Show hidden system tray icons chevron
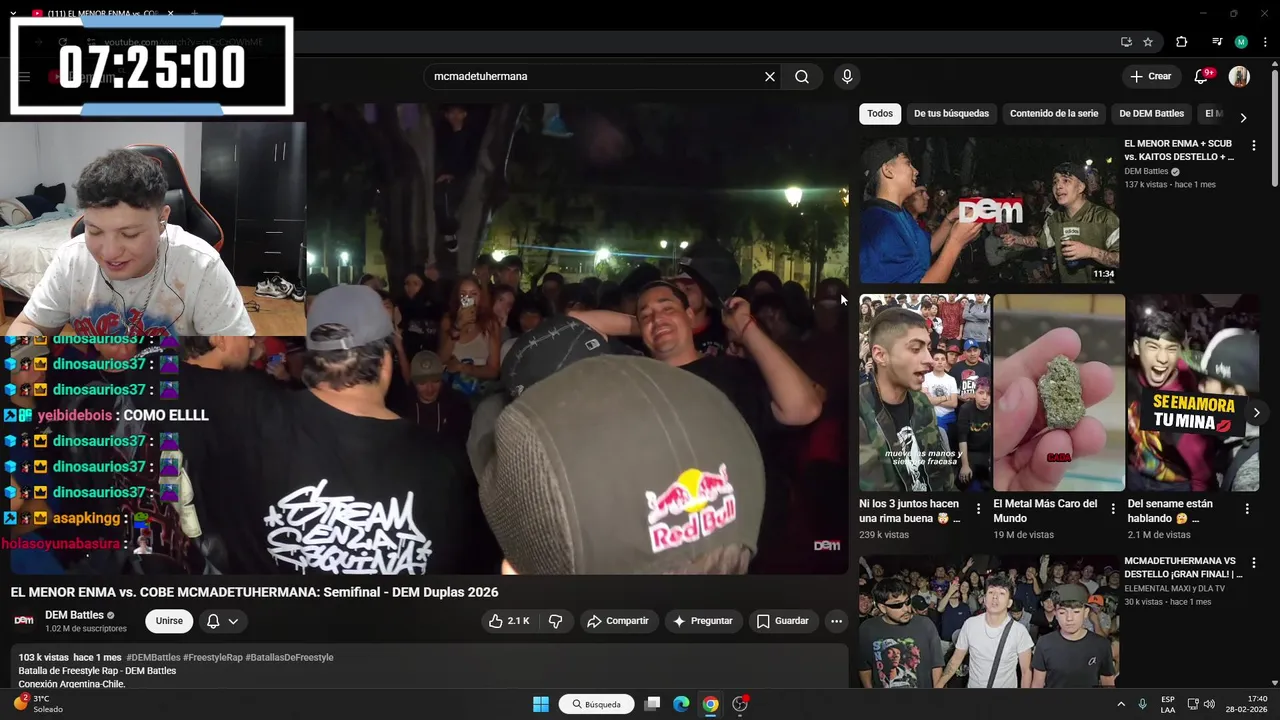1280x720 pixels. 1120,704
